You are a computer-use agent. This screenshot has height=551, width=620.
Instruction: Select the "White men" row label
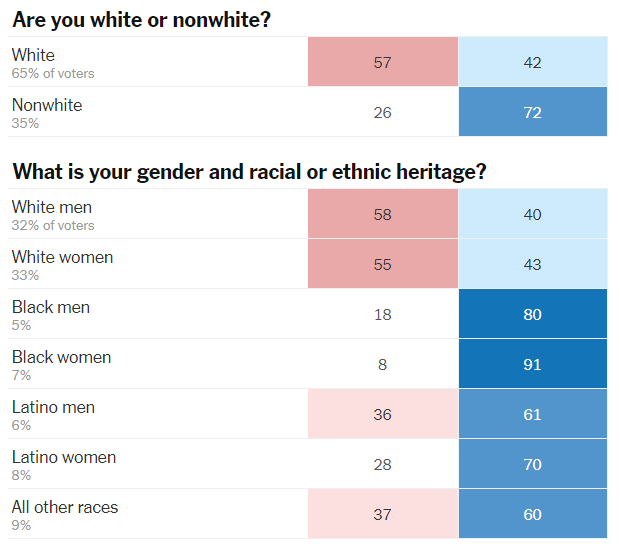click(52, 207)
